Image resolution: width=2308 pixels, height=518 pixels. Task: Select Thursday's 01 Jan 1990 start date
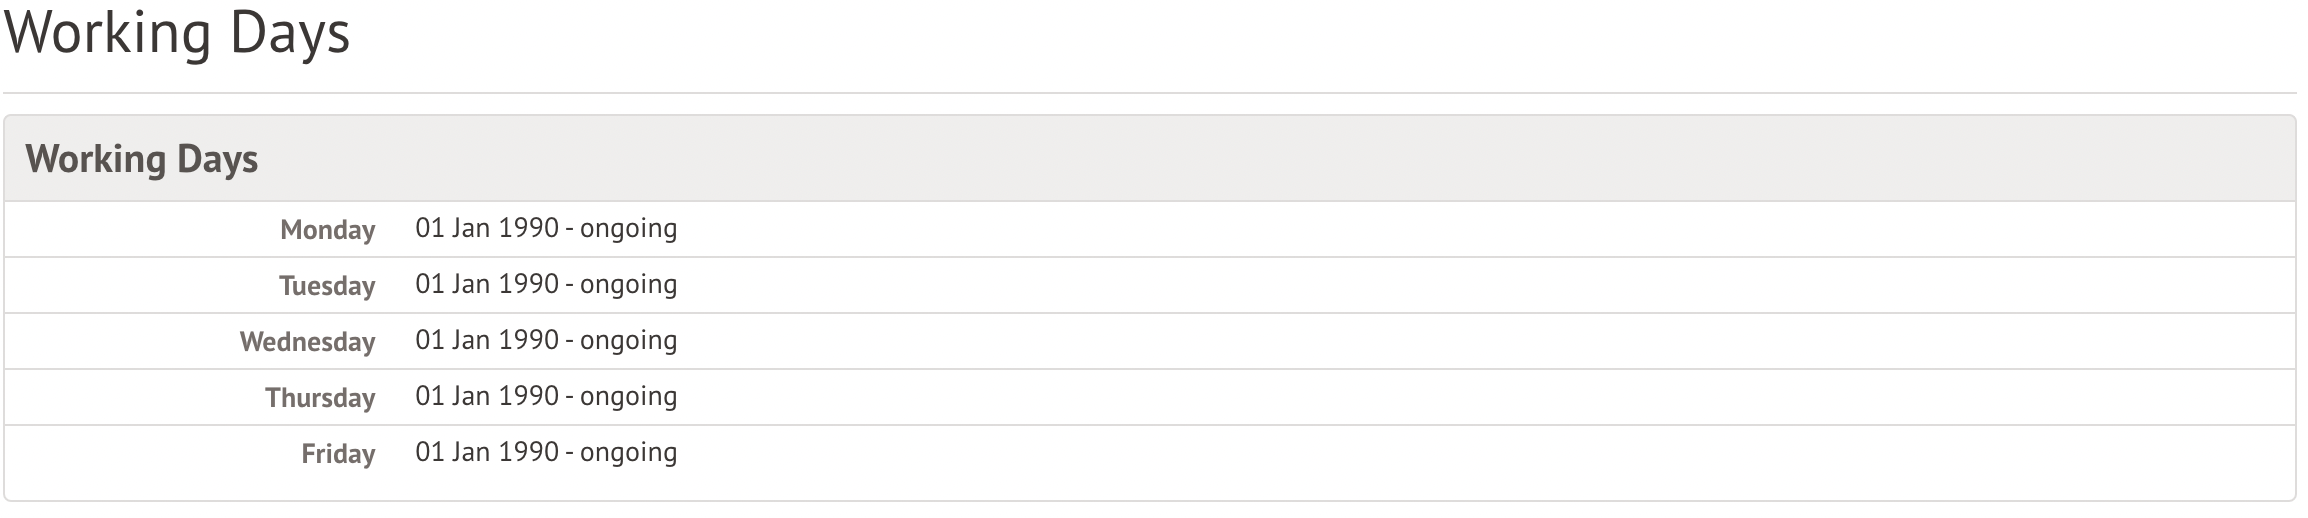(486, 396)
